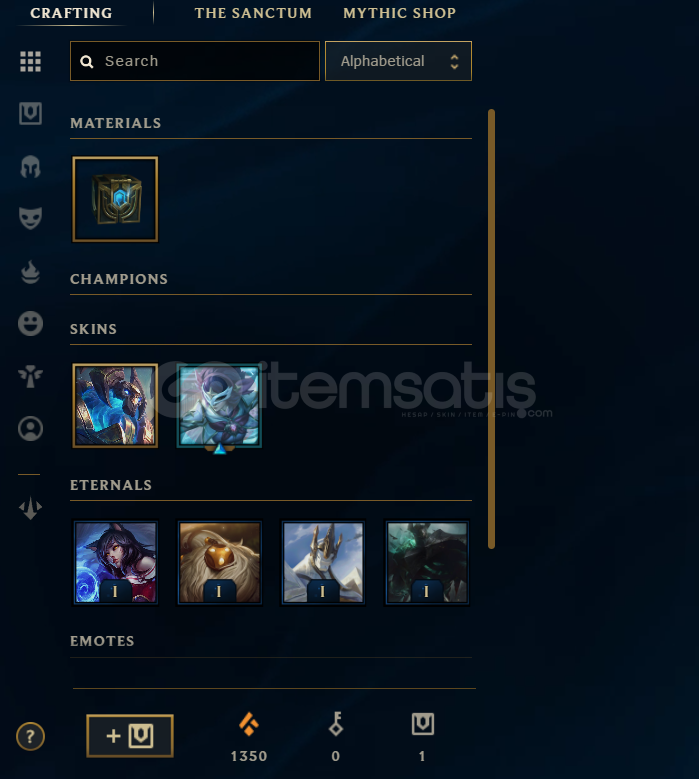Click the orange essence 1350 currency icon
Viewport: 699px width, 779px height.
point(249,724)
